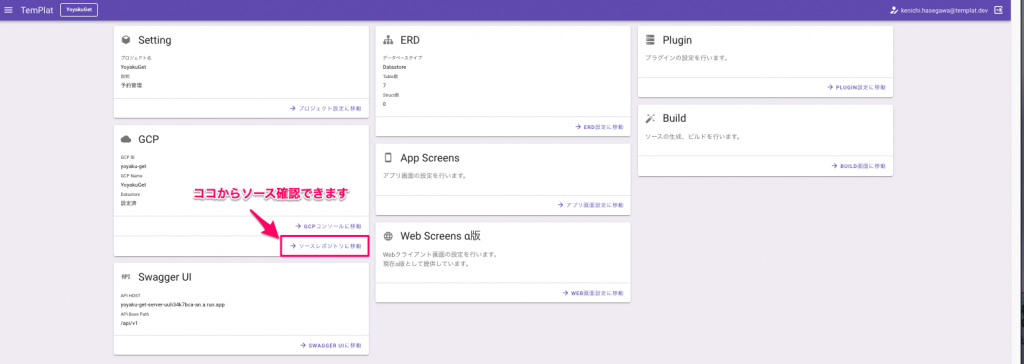
Task: Click the Plugin stack icon
Action: tap(649, 40)
